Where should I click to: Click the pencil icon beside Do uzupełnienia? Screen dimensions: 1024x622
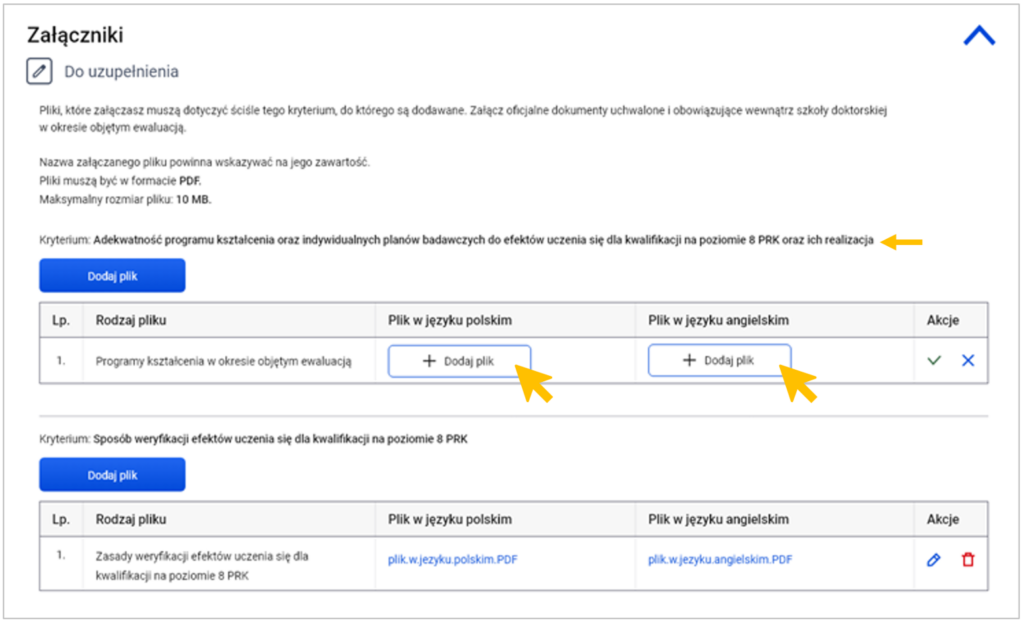coord(39,71)
